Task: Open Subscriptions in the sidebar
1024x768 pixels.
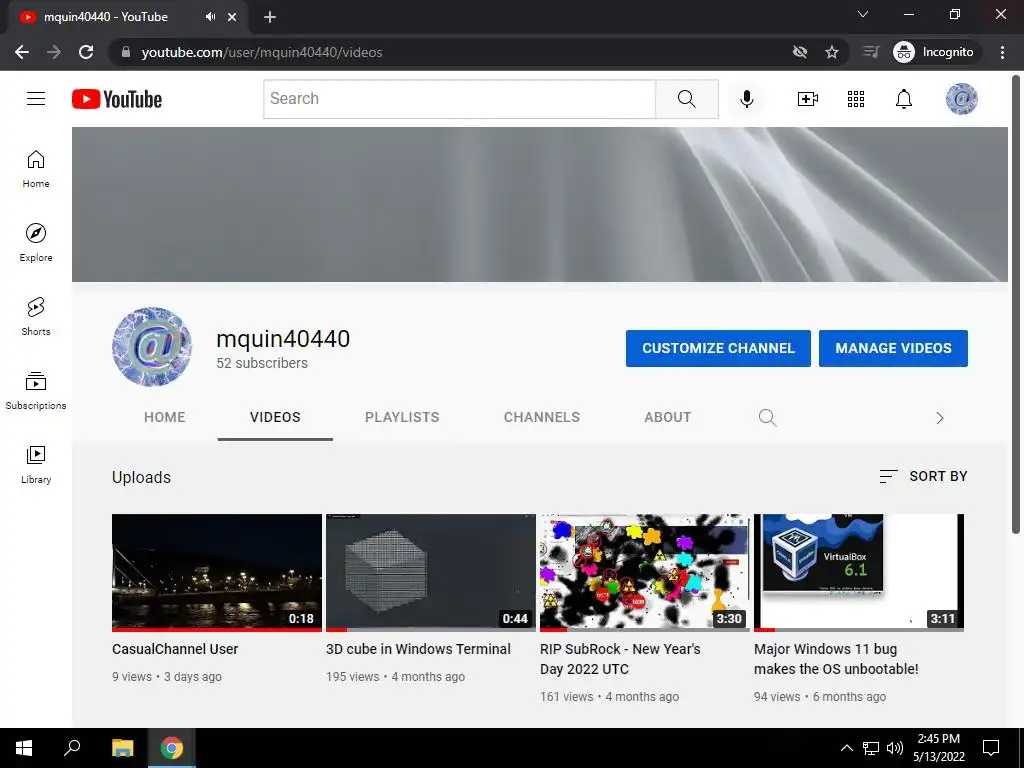Action: pyautogui.click(x=36, y=390)
